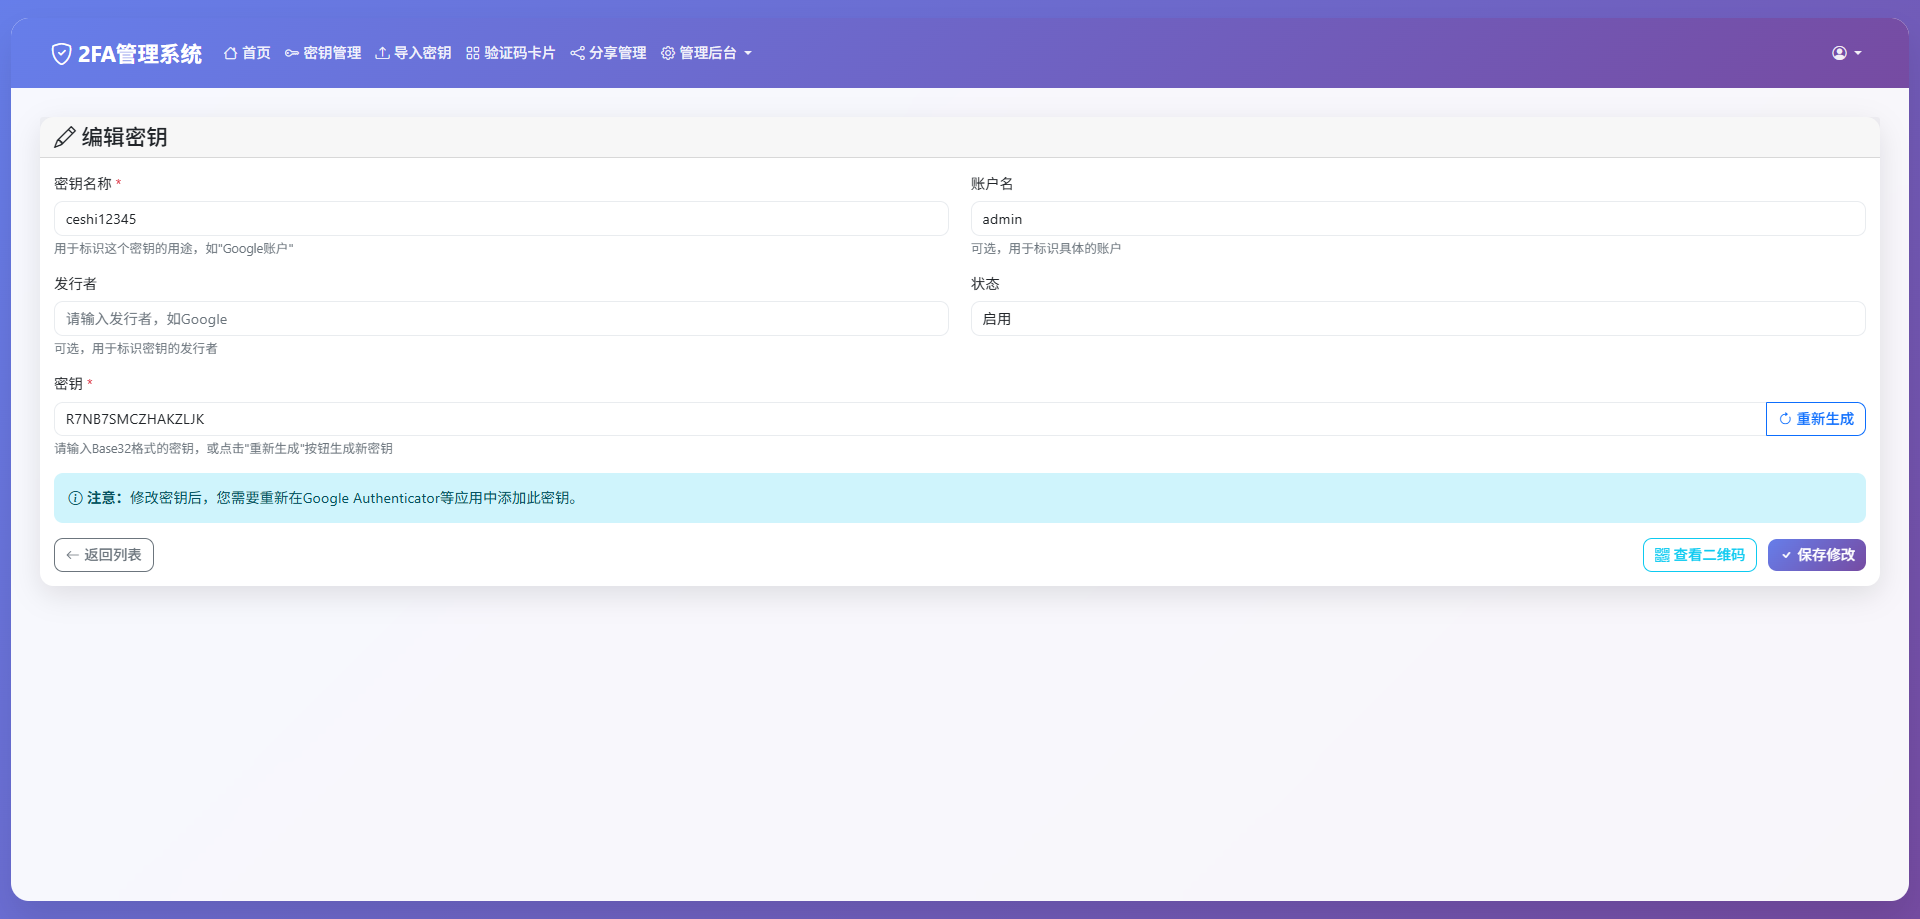Image resolution: width=1920 pixels, height=919 pixels.
Task: Click the 发行者 input field
Action: [x=500, y=318]
